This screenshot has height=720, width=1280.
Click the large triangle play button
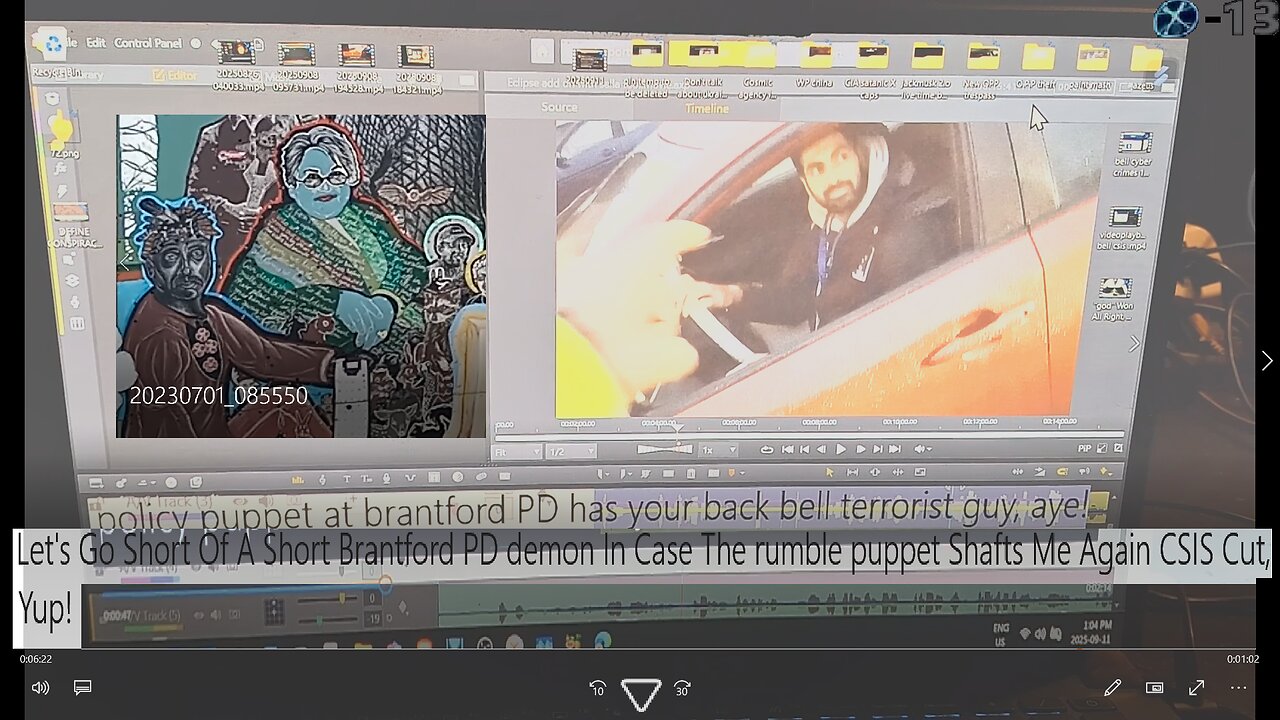[x=640, y=692]
